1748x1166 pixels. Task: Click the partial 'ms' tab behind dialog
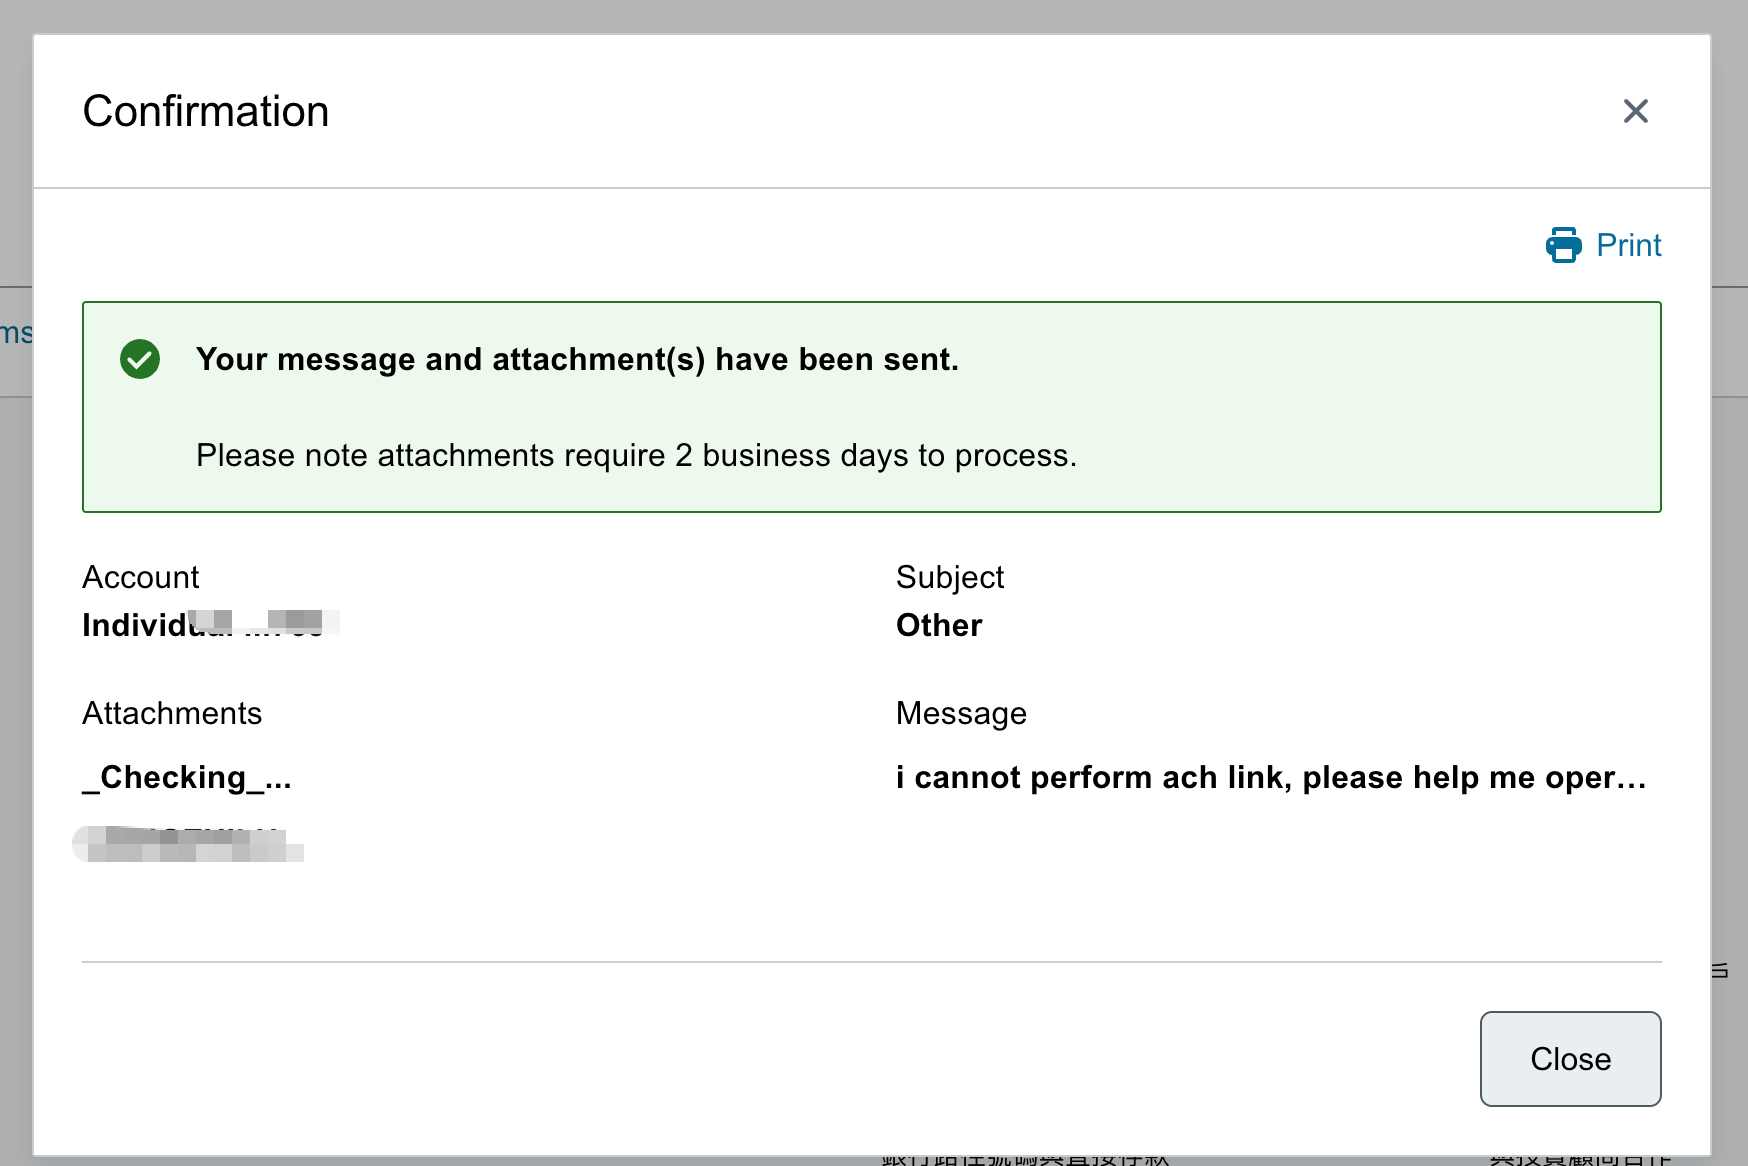click(x=15, y=333)
